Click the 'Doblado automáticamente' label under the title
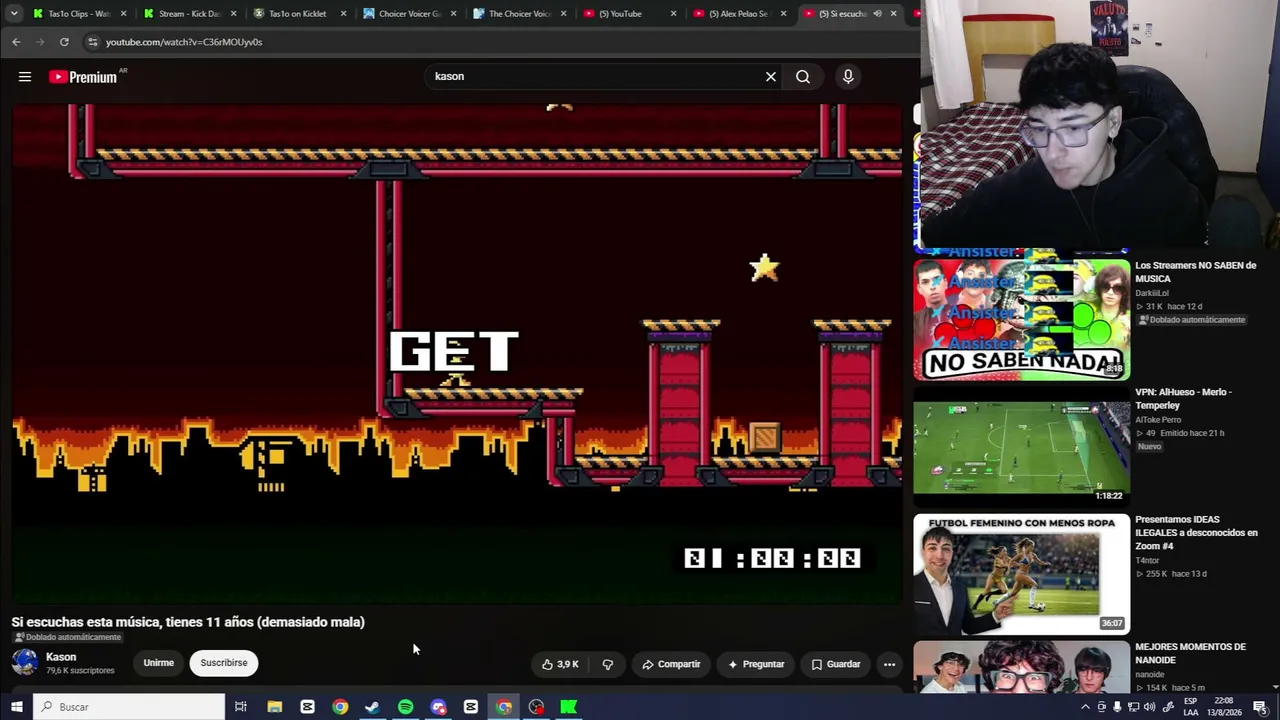1280x720 pixels. (x=68, y=637)
